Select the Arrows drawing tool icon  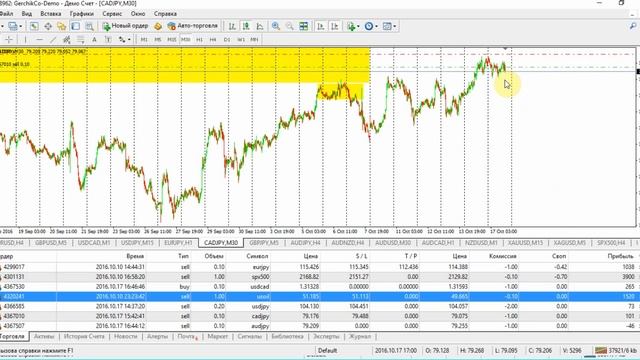[x=122, y=40]
